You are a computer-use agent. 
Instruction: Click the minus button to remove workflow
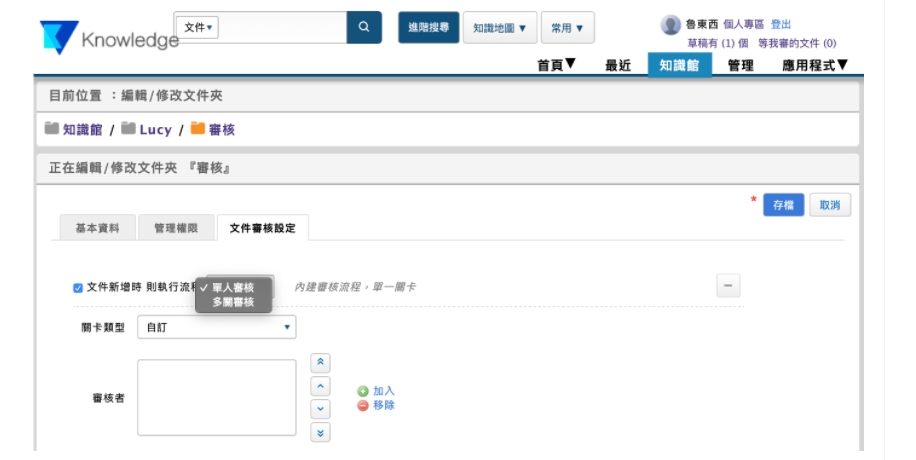click(x=728, y=286)
